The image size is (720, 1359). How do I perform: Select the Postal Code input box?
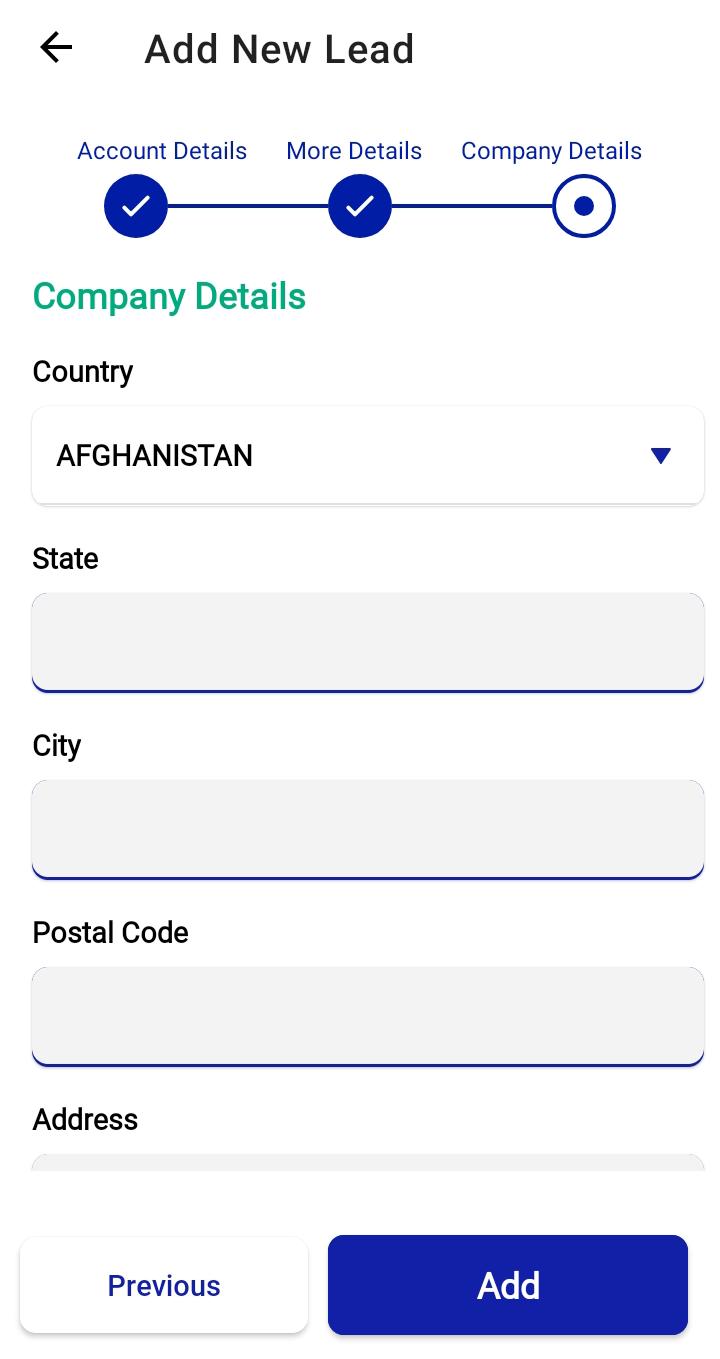[x=368, y=1015]
